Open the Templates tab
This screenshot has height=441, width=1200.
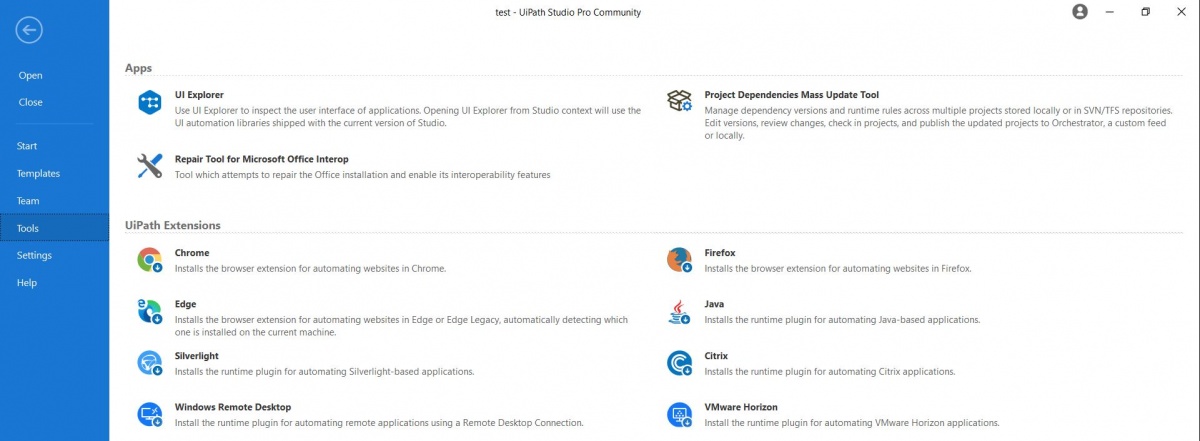[38, 173]
